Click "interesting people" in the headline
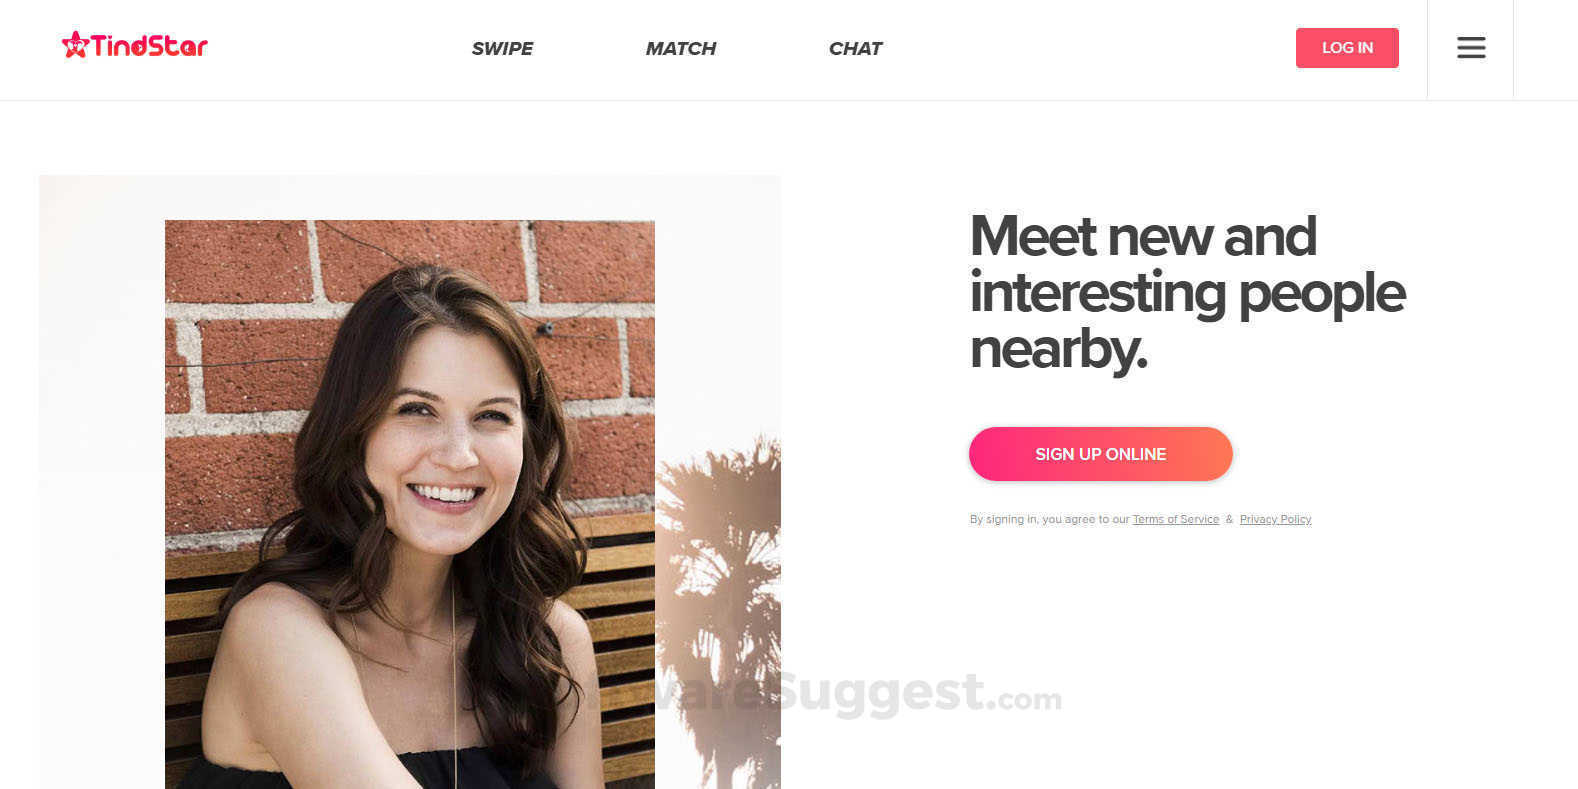Viewport: 1578px width, 789px height. (1187, 294)
